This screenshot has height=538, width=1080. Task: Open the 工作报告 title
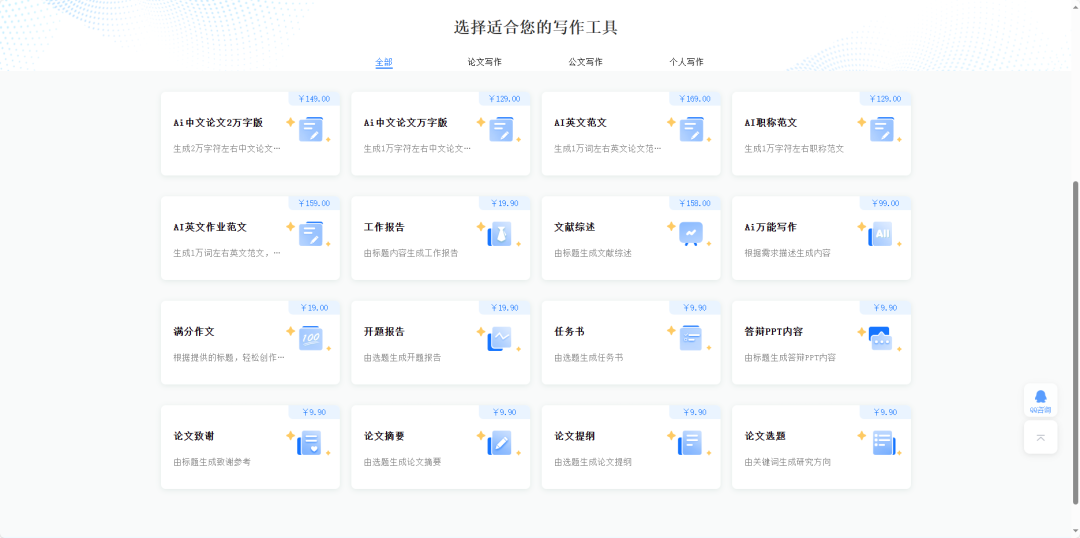pos(384,227)
